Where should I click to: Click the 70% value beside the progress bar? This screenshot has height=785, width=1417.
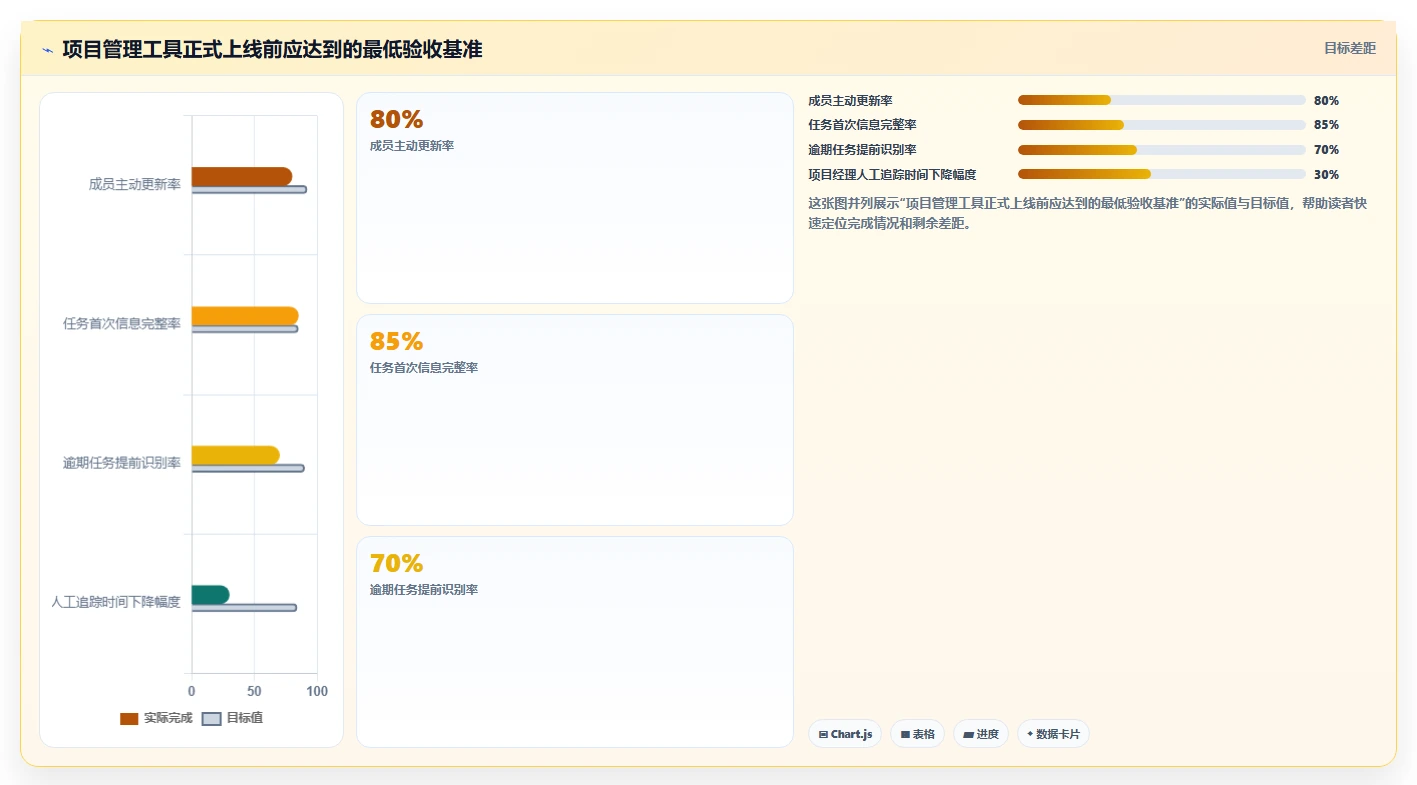click(1326, 150)
